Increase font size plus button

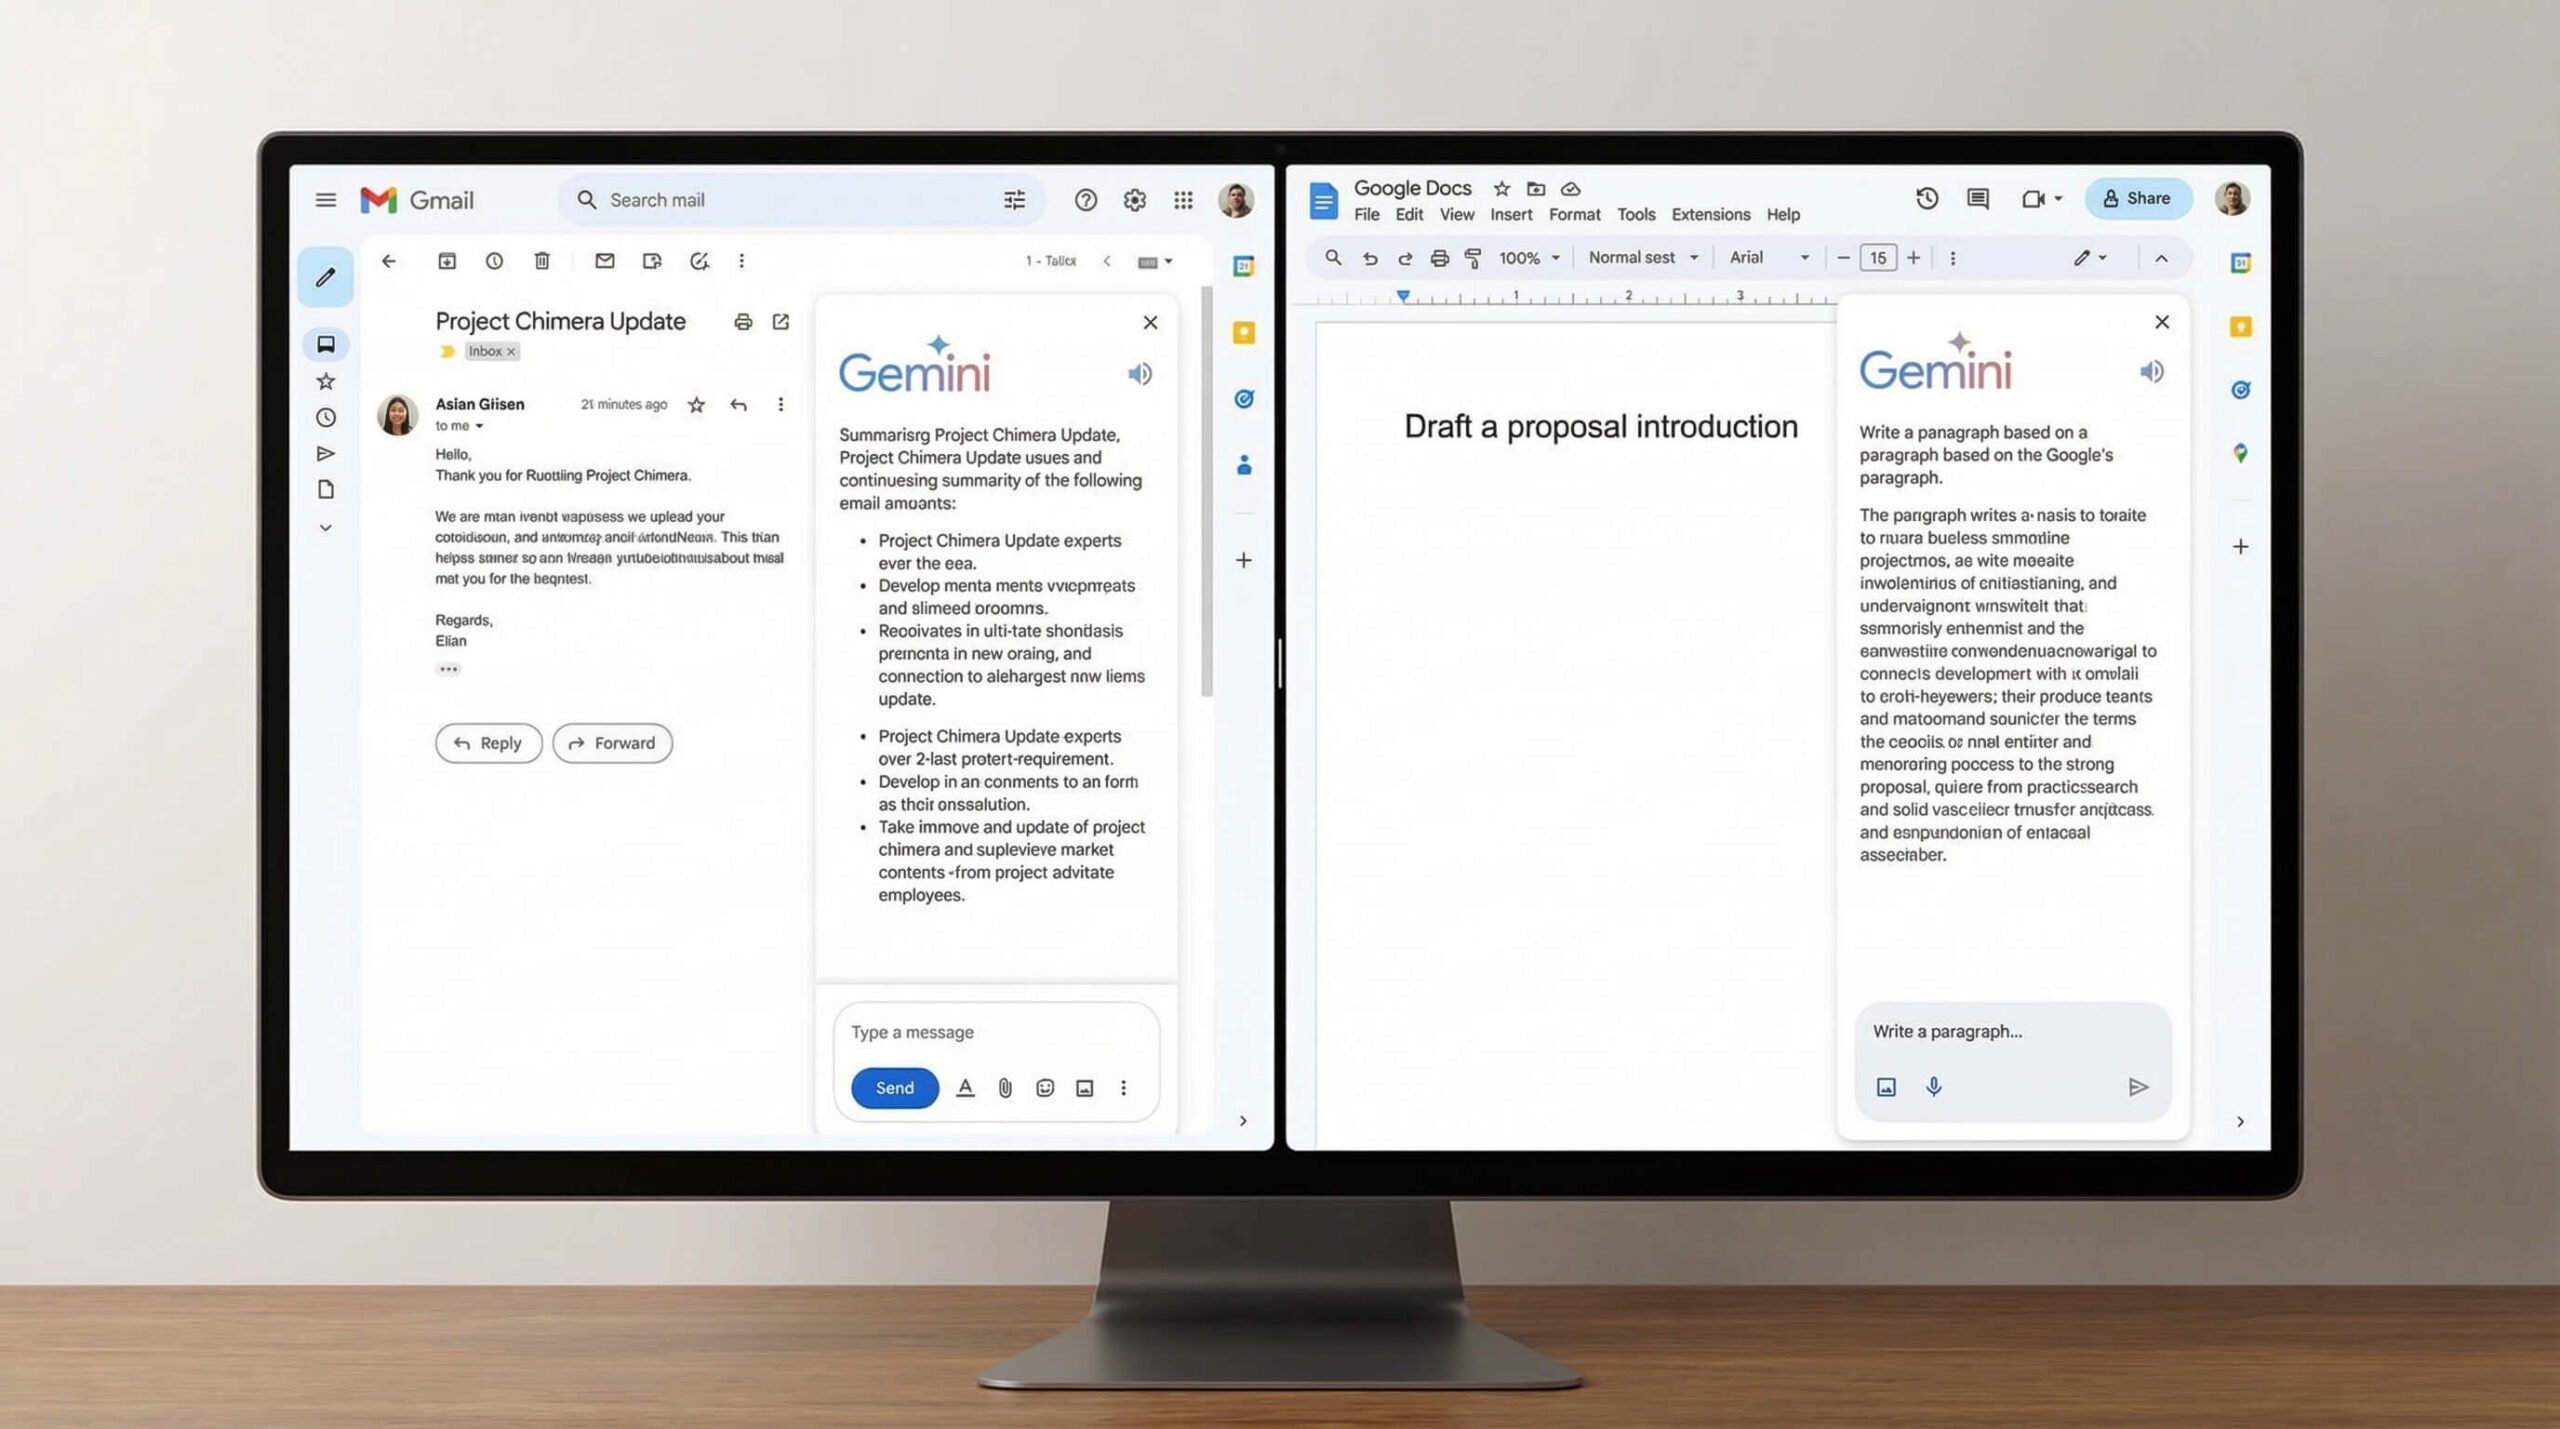tap(1913, 258)
